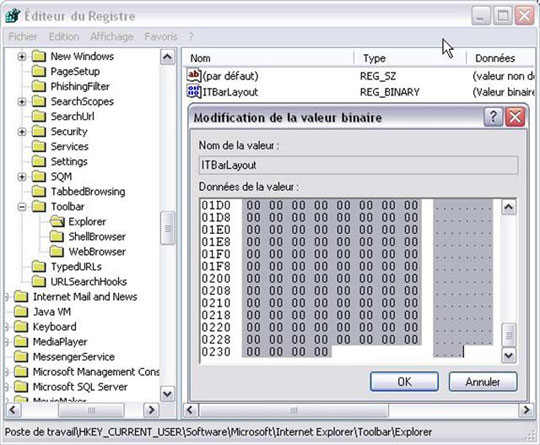Click the binary icon beside ITBarLayout
540x445 pixels.
pos(194,92)
